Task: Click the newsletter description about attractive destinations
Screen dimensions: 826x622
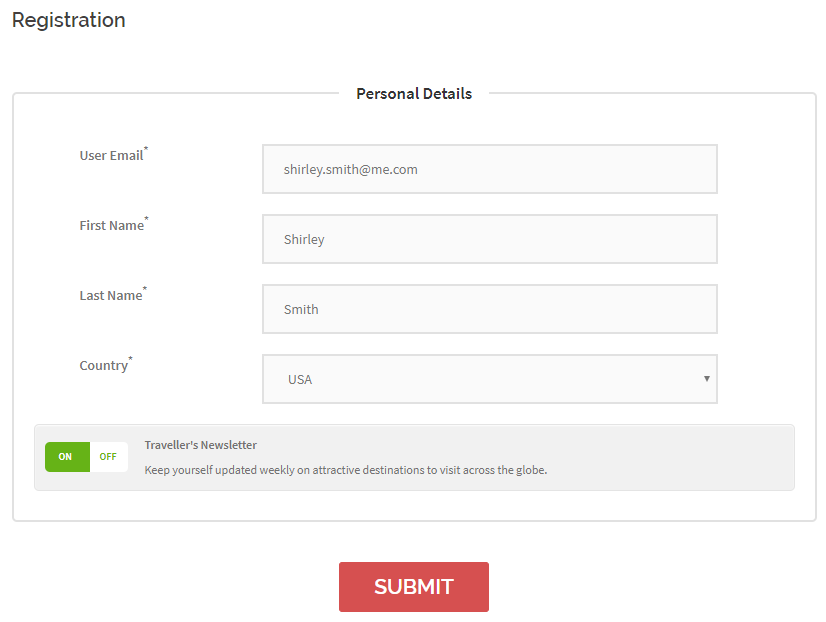Action: click(346, 470)
